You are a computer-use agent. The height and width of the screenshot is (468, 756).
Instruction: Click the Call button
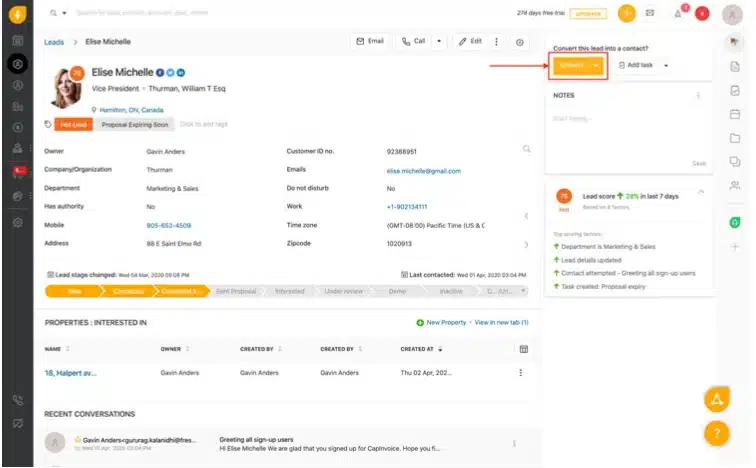pyautogui.click(x=413, y=41)
